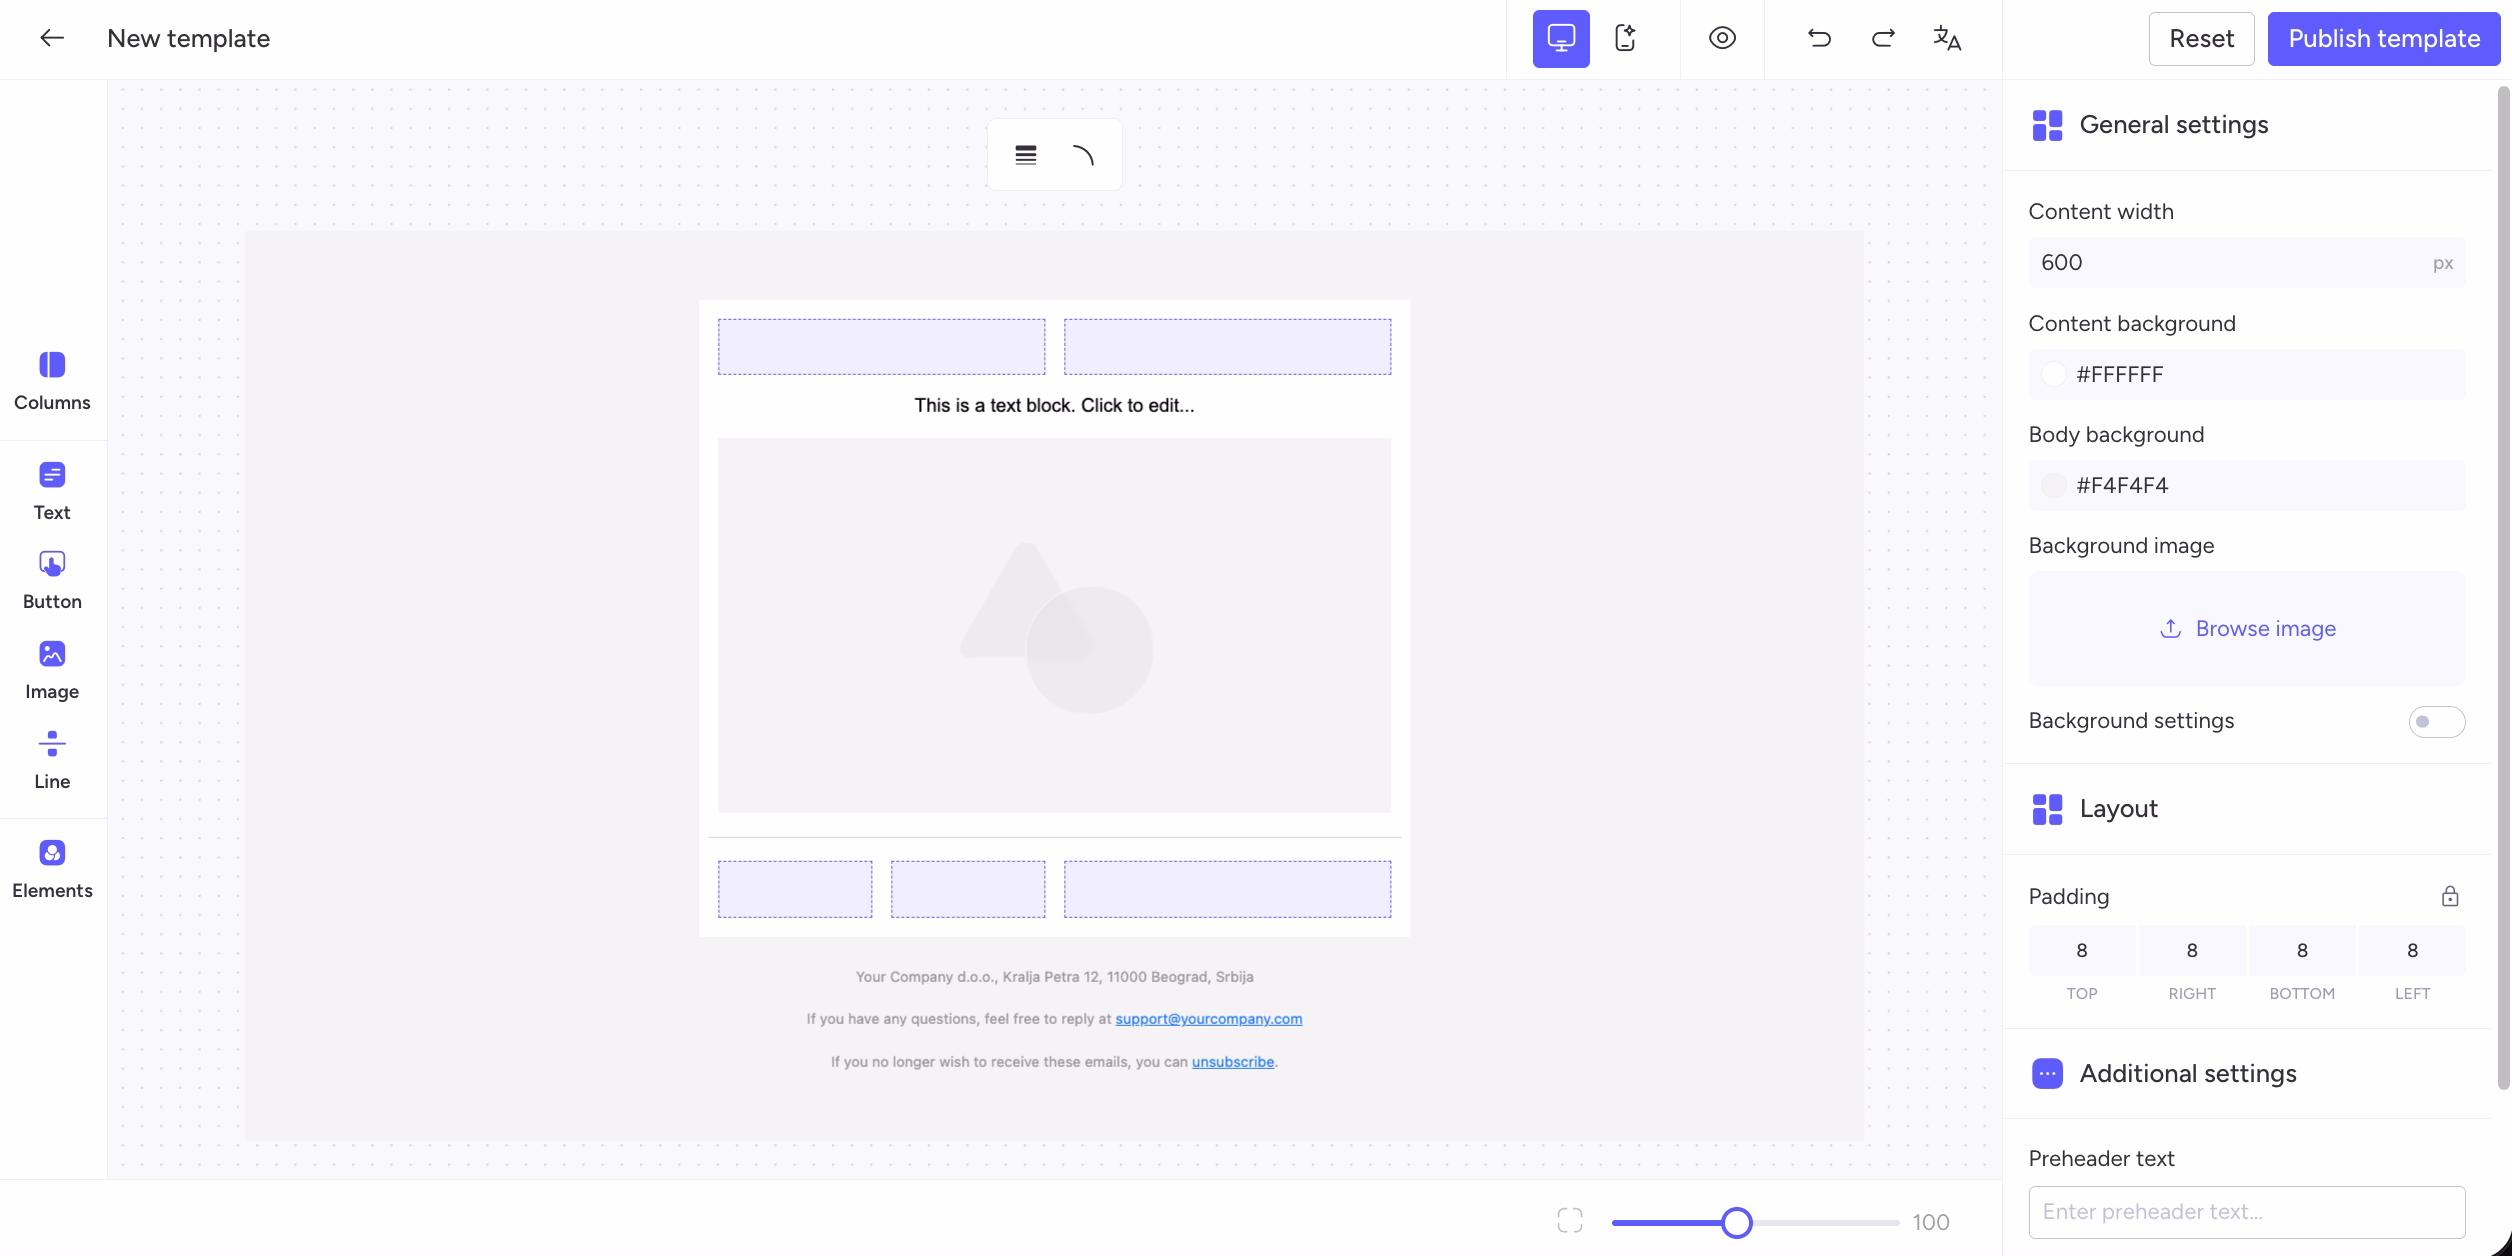2512x1256 pixels.
Task: Select the Button block
Action: [x=52, y=580]
